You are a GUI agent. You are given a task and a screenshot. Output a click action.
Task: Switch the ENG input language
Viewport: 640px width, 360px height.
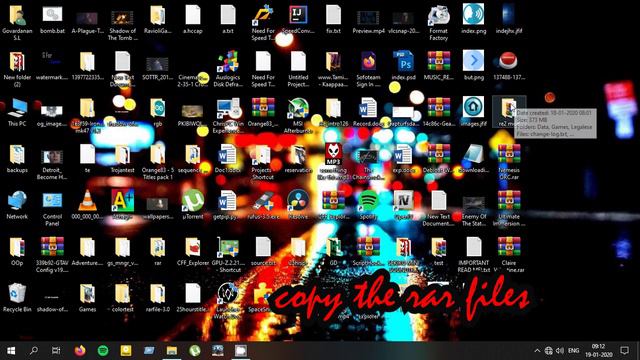point(573,351)
